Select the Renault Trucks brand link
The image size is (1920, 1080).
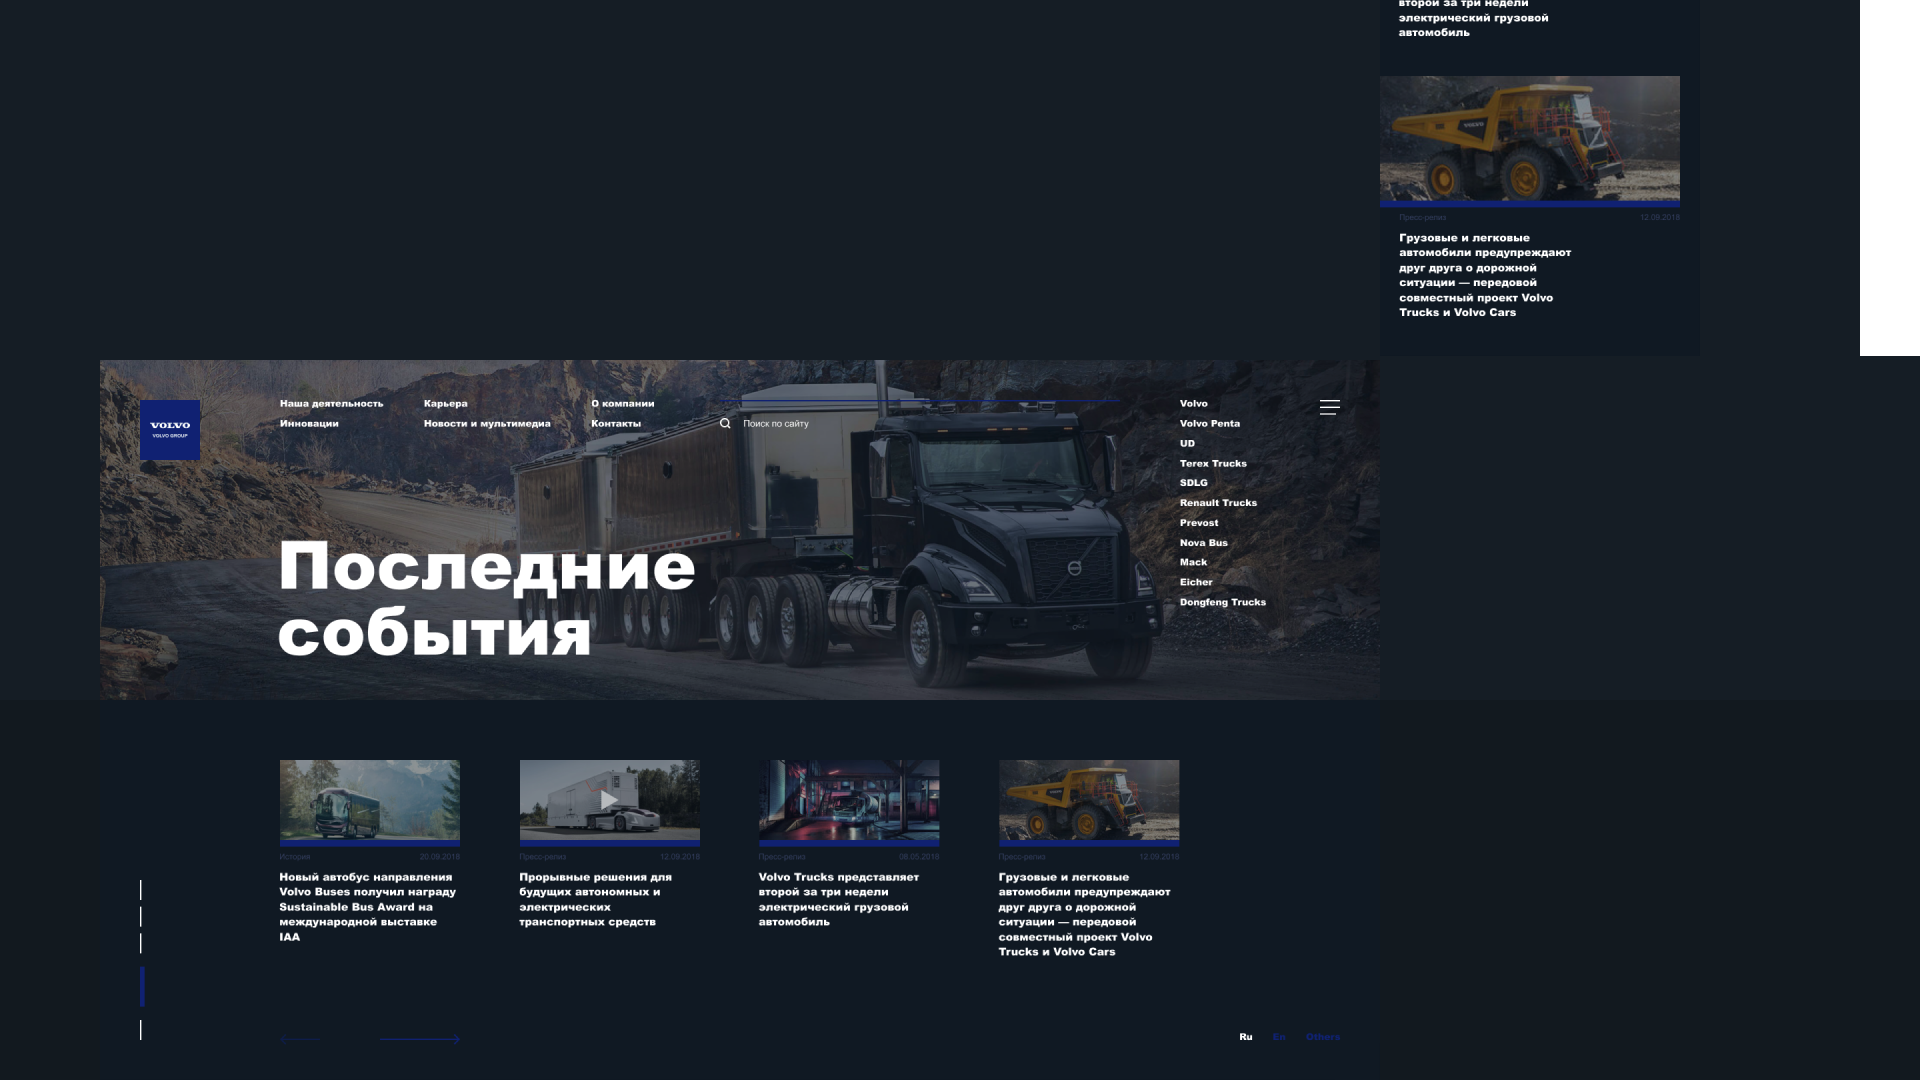1217,503
